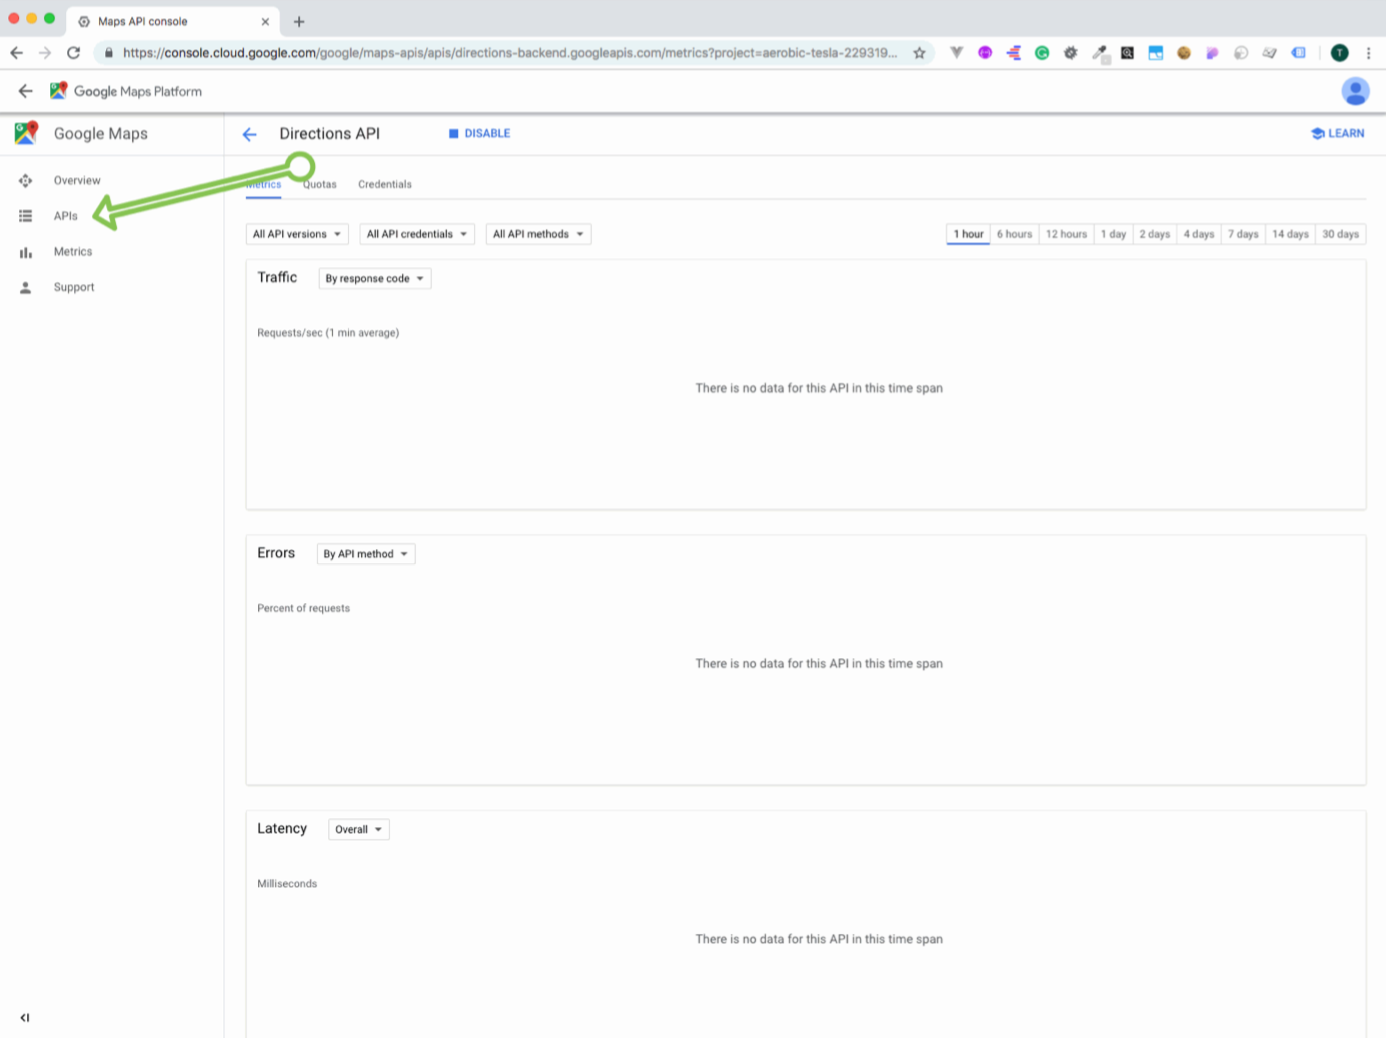1386x1038 pixels.
Task: Switch to the Credentials tab
Action: 385,184
